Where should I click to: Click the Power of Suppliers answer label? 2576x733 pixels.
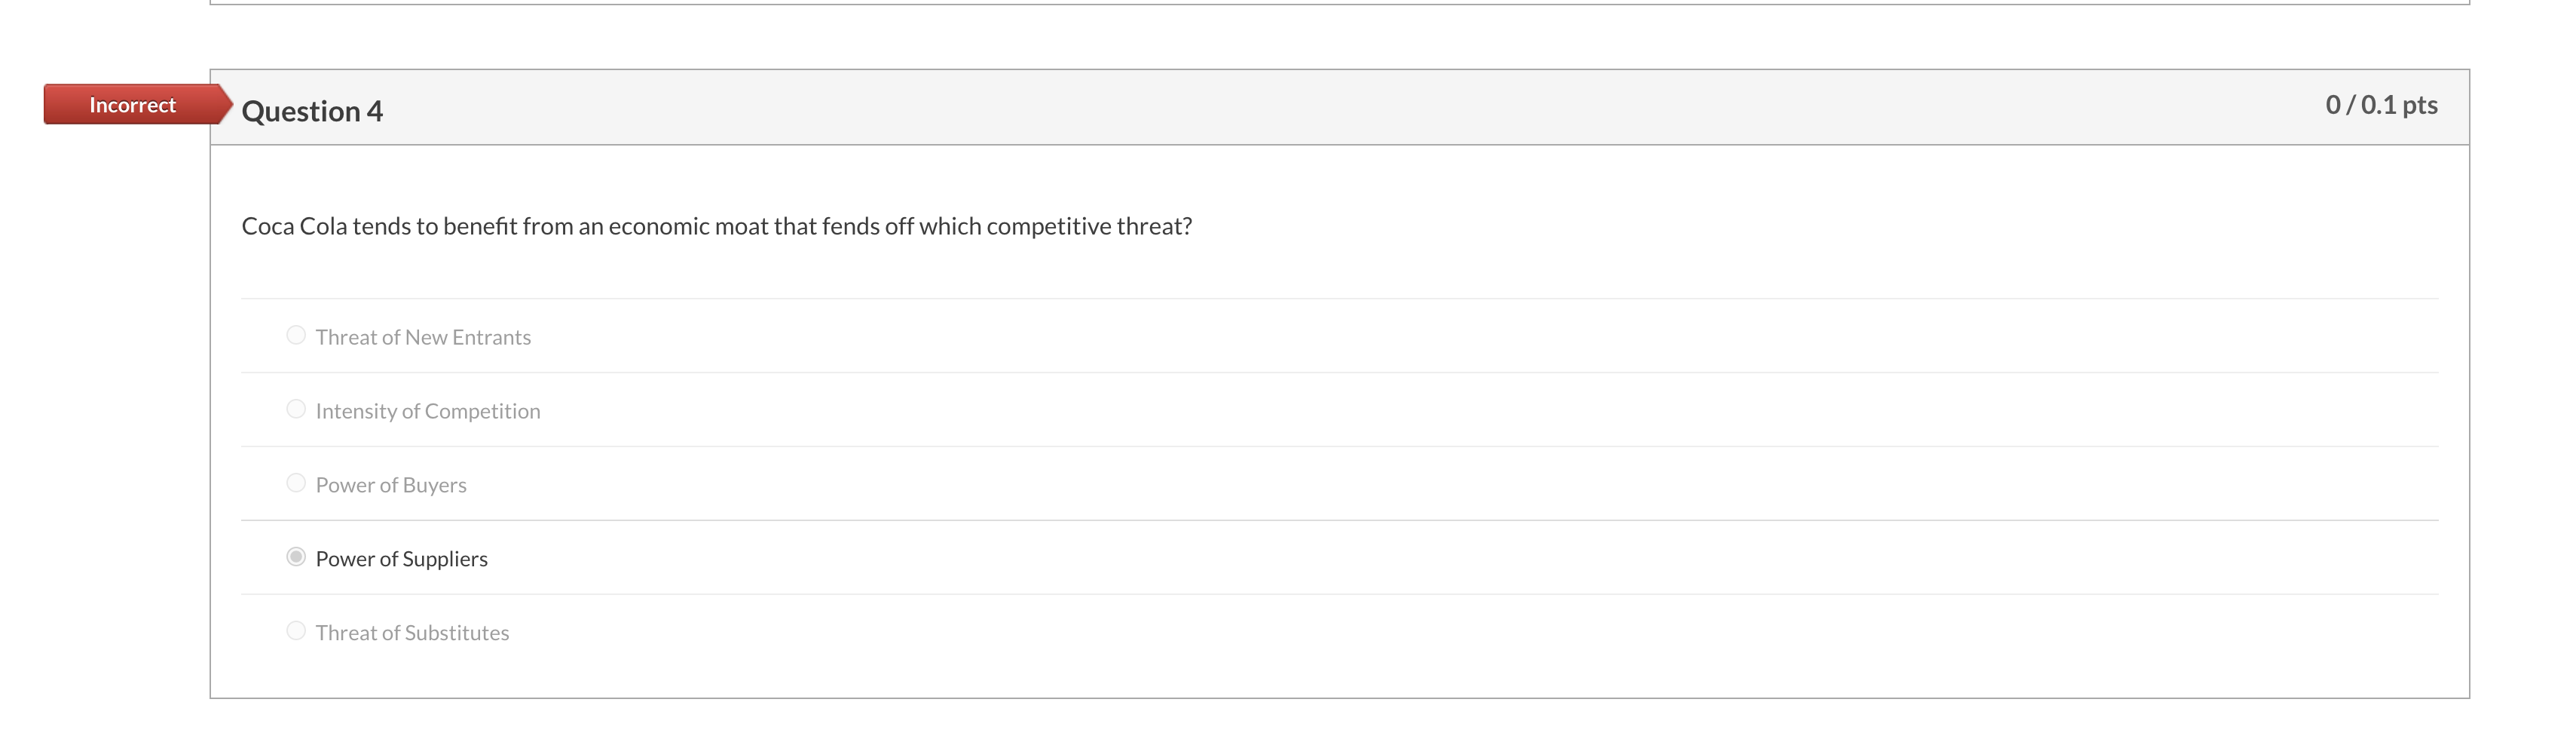[400, 558]
